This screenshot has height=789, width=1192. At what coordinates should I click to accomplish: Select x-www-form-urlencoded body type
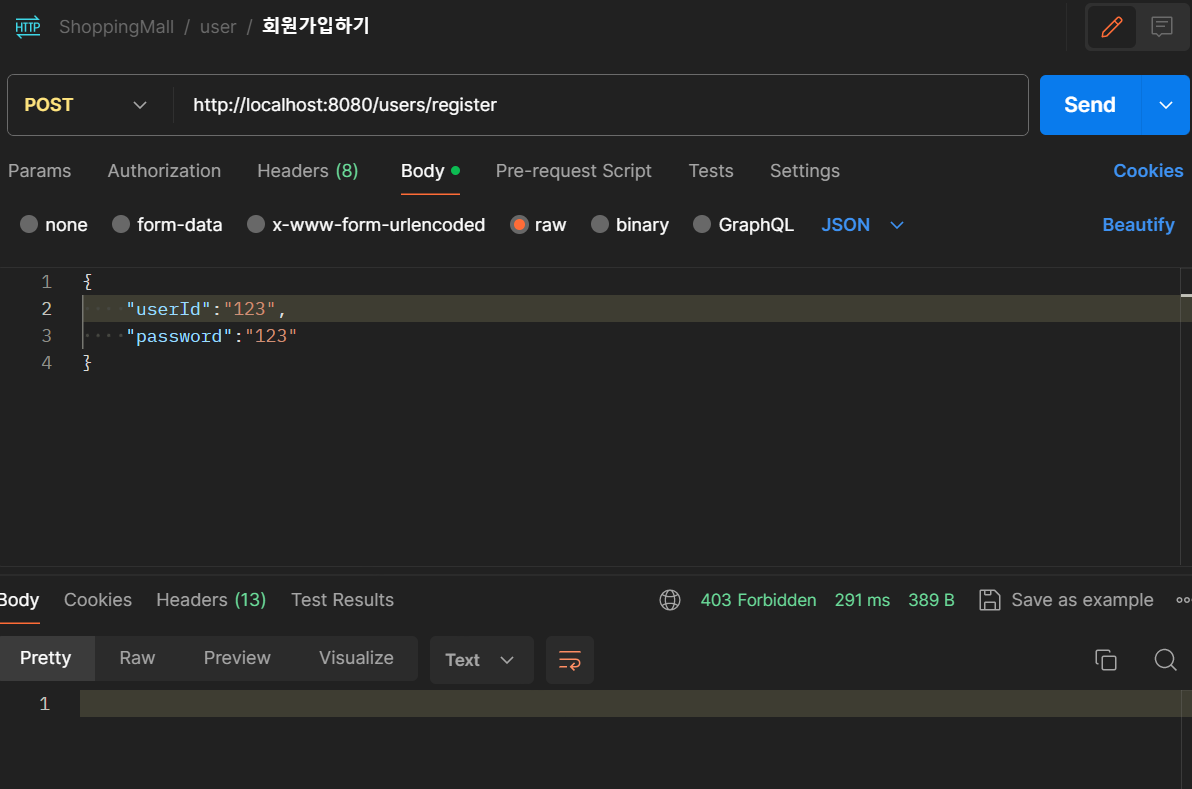(366, 224)
